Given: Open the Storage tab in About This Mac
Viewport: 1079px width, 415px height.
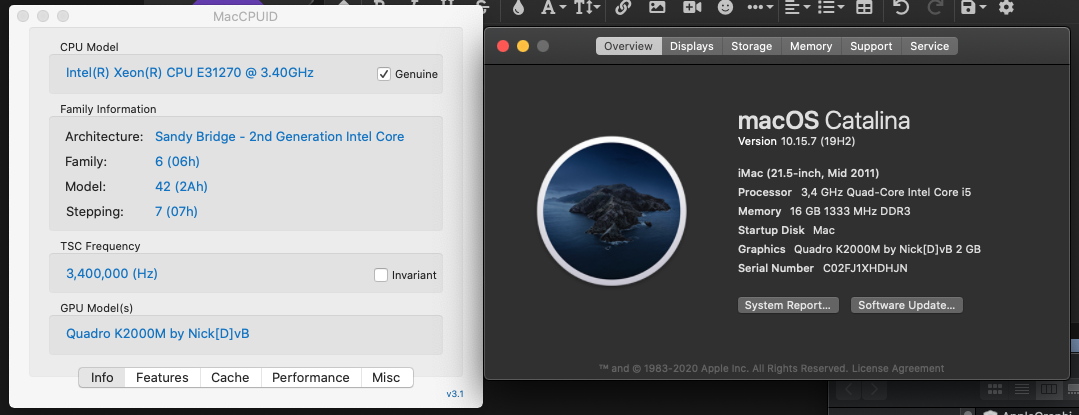Looking at the screenshot, I should click(x=751, y=46).
